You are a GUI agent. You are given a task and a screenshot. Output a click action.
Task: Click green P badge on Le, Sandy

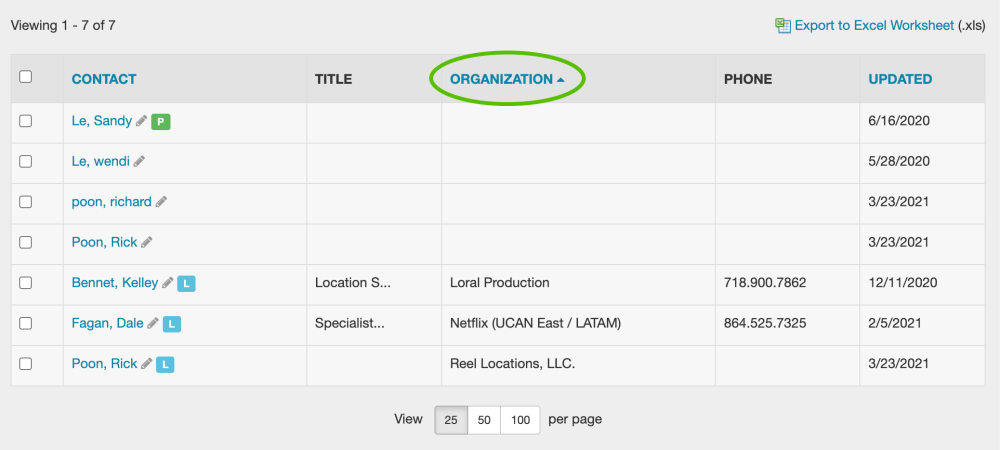161,122
